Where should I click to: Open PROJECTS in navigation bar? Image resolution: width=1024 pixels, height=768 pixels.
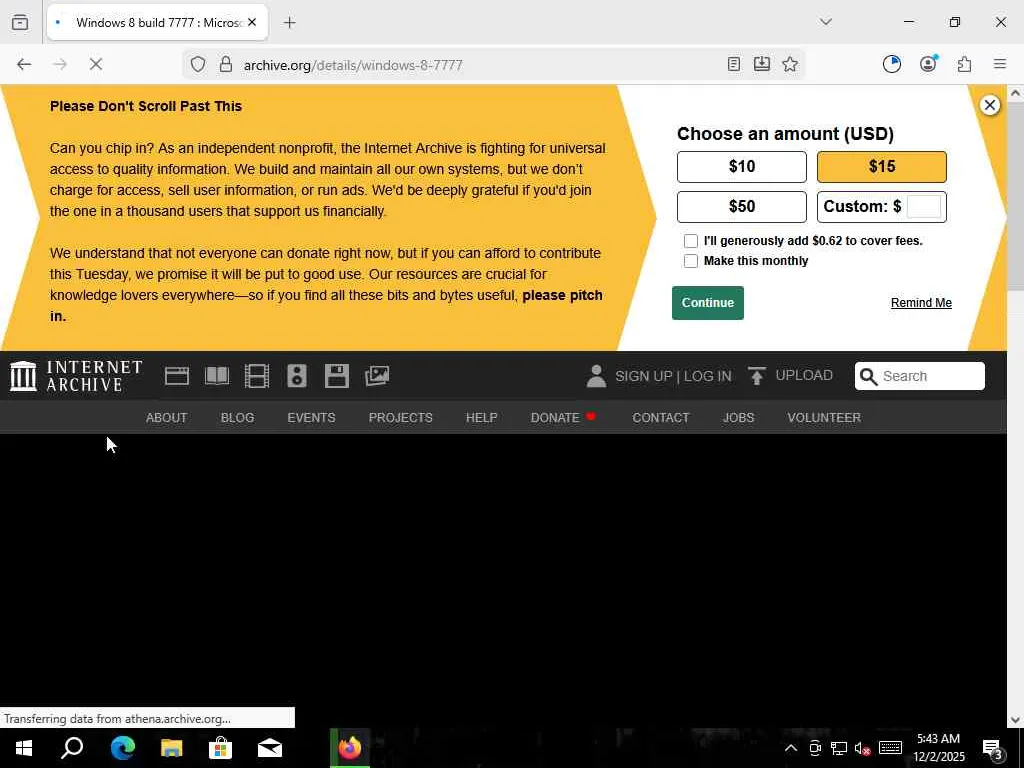pyautogui.click(x=400, y=418)
